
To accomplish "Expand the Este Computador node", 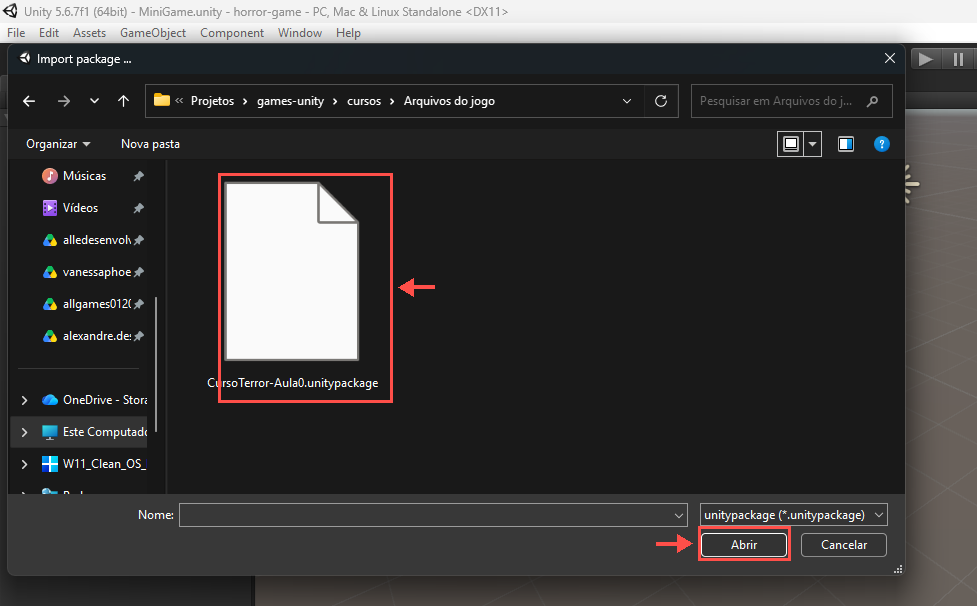I will (24, 432).
